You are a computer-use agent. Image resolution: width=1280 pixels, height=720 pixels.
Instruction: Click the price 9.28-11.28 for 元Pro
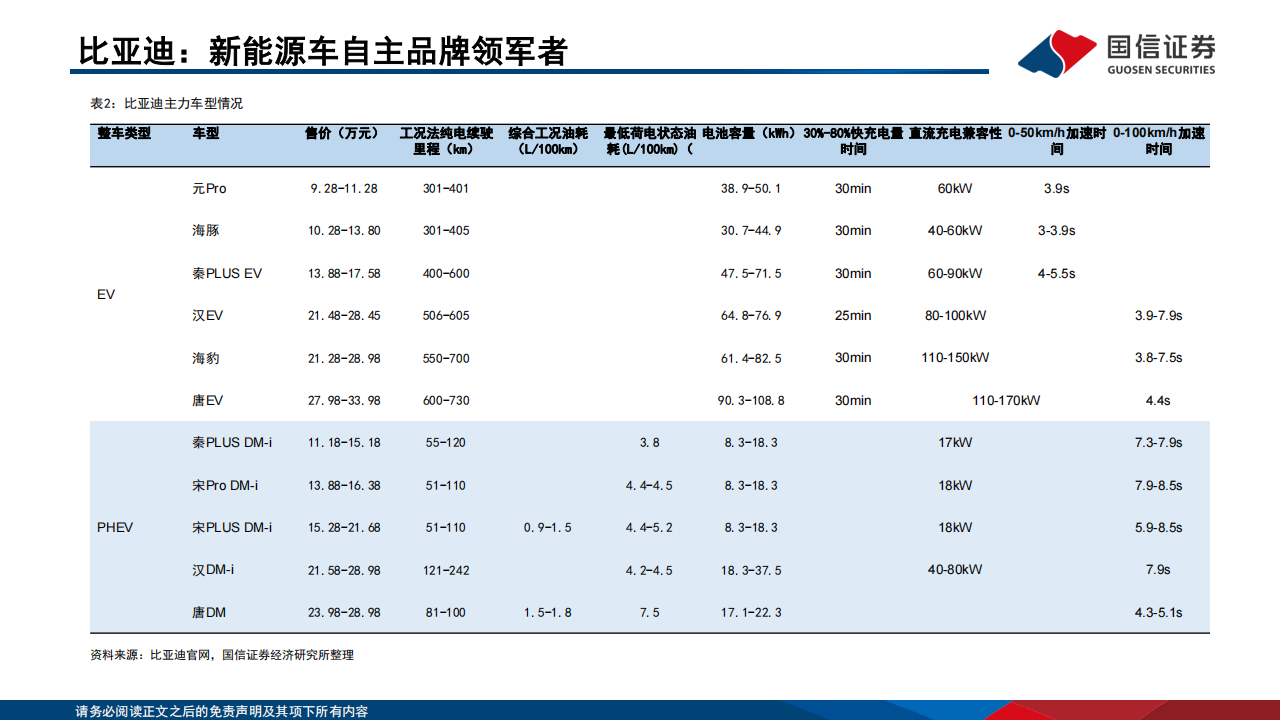coord(344,188)
